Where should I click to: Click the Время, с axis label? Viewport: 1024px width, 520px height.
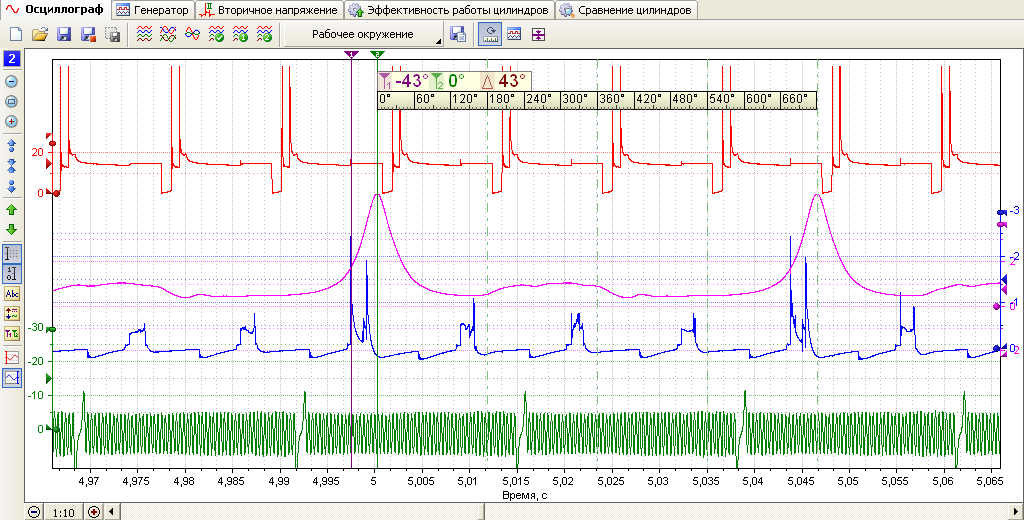524,495
